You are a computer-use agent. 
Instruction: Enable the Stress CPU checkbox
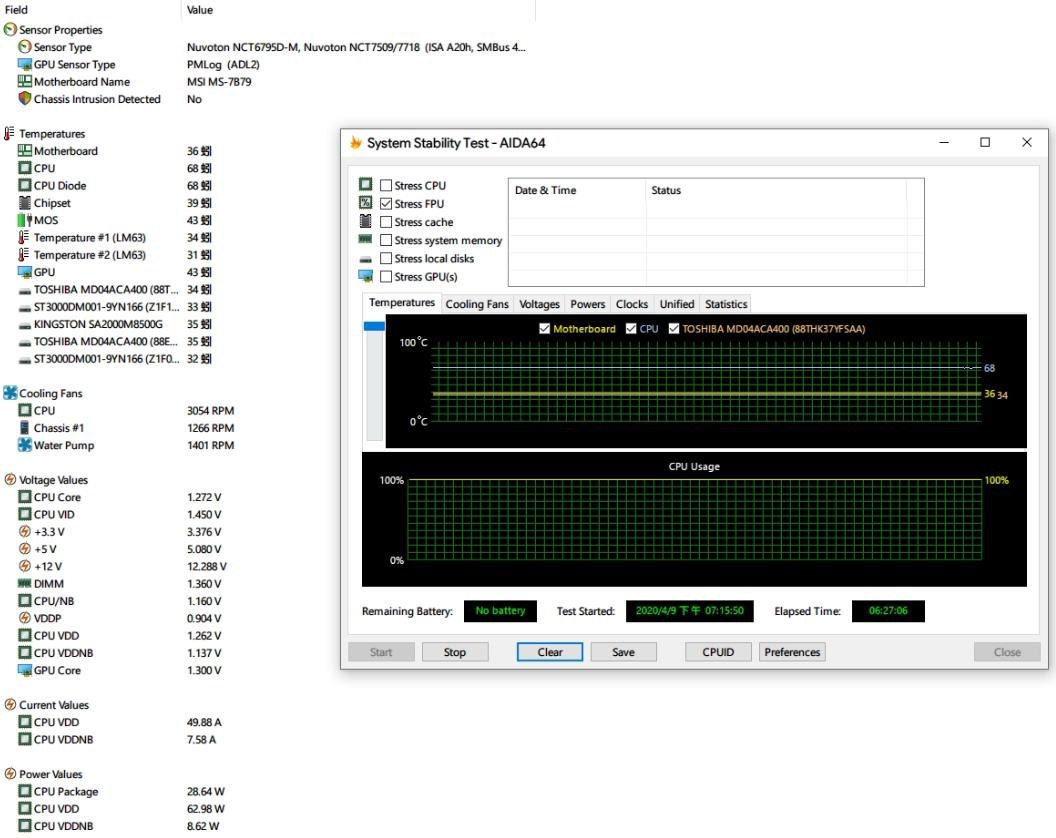386,185
